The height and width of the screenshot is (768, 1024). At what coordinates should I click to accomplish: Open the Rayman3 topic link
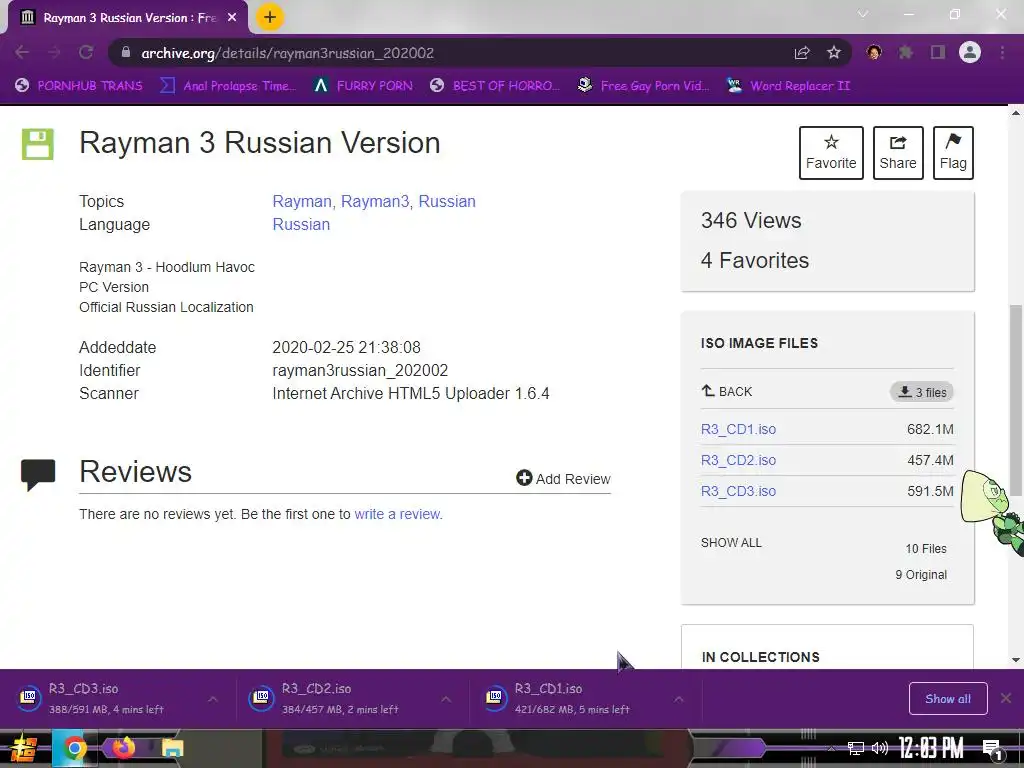click(x=375, y=201)
